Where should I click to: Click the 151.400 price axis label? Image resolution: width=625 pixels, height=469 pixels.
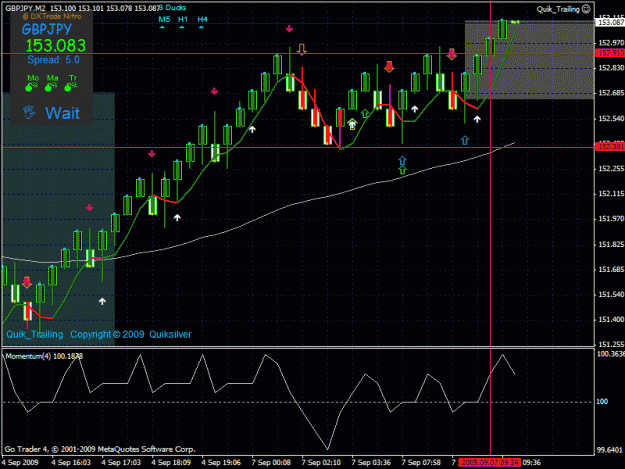pyautogui.click(x=611, y=320)
